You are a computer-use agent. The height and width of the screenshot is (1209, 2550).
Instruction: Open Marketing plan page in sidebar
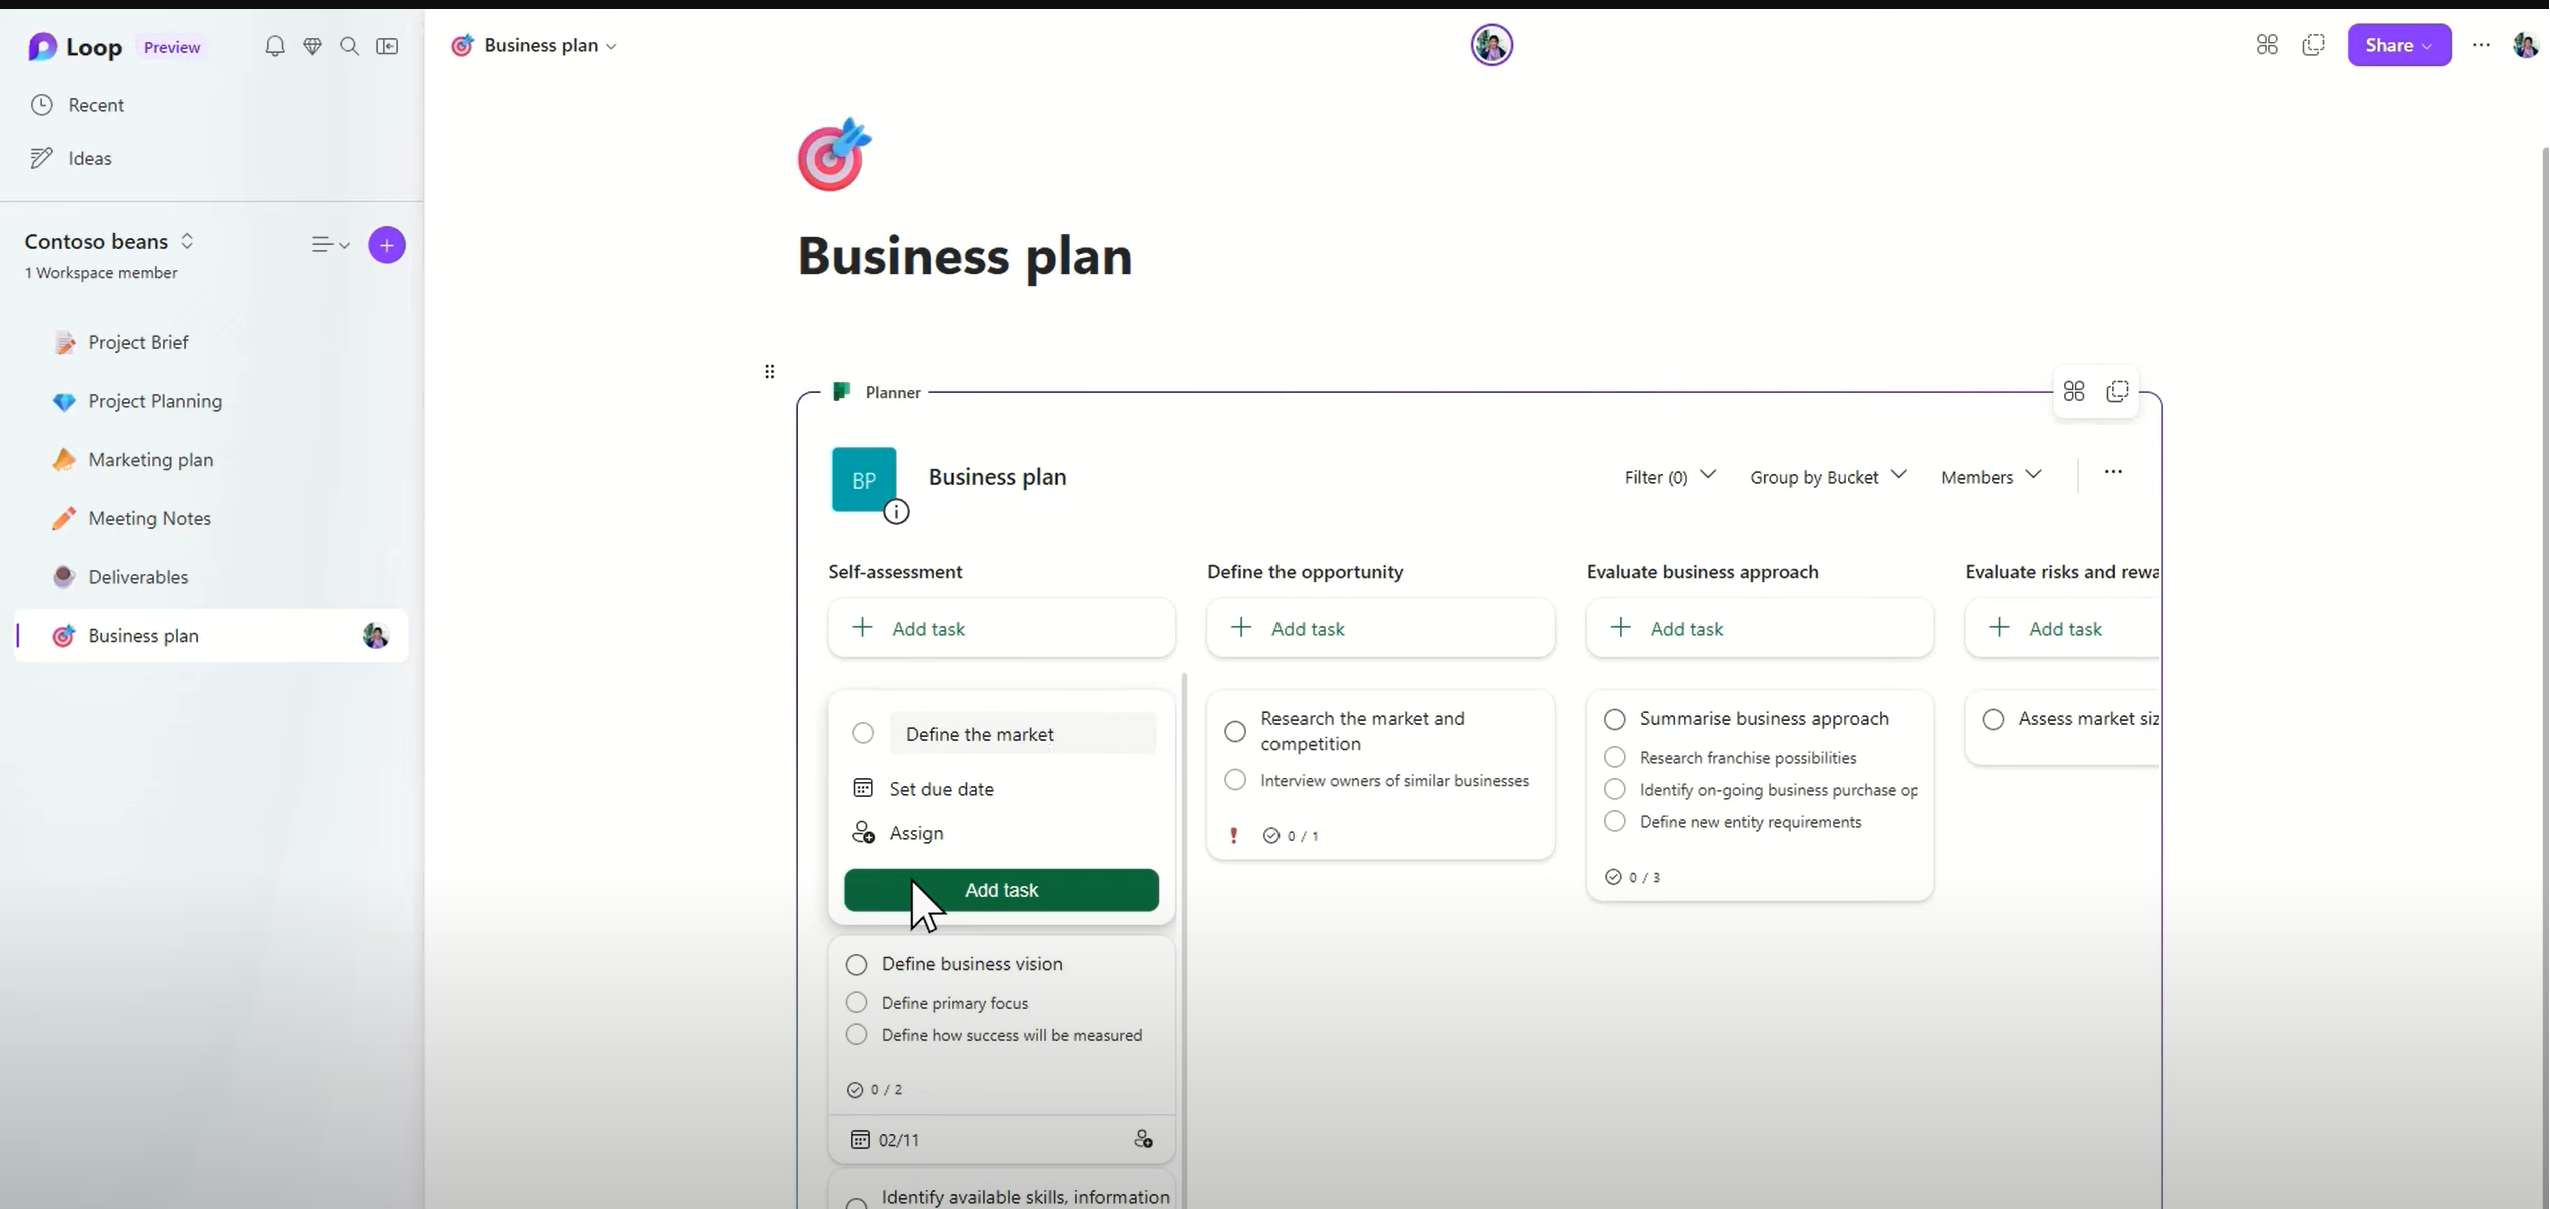151,460
